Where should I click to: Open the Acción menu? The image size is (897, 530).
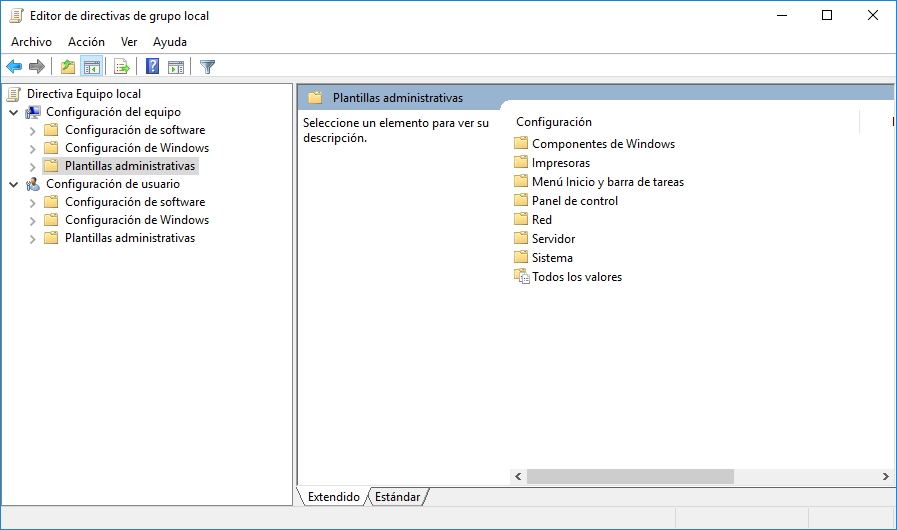point(86,42)
